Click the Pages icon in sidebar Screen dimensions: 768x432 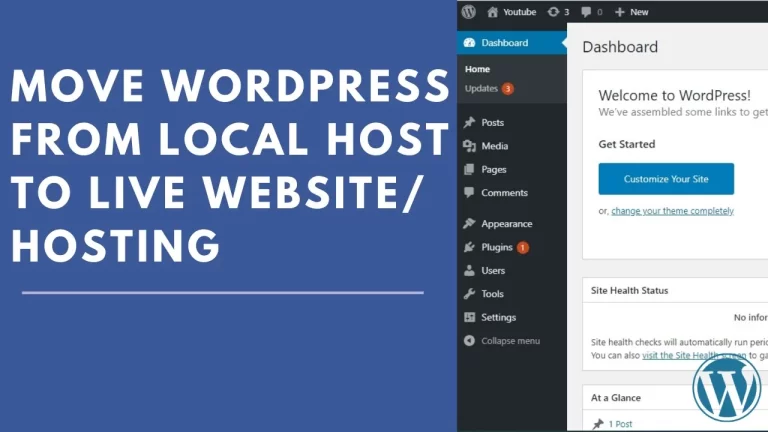point(469,169)
